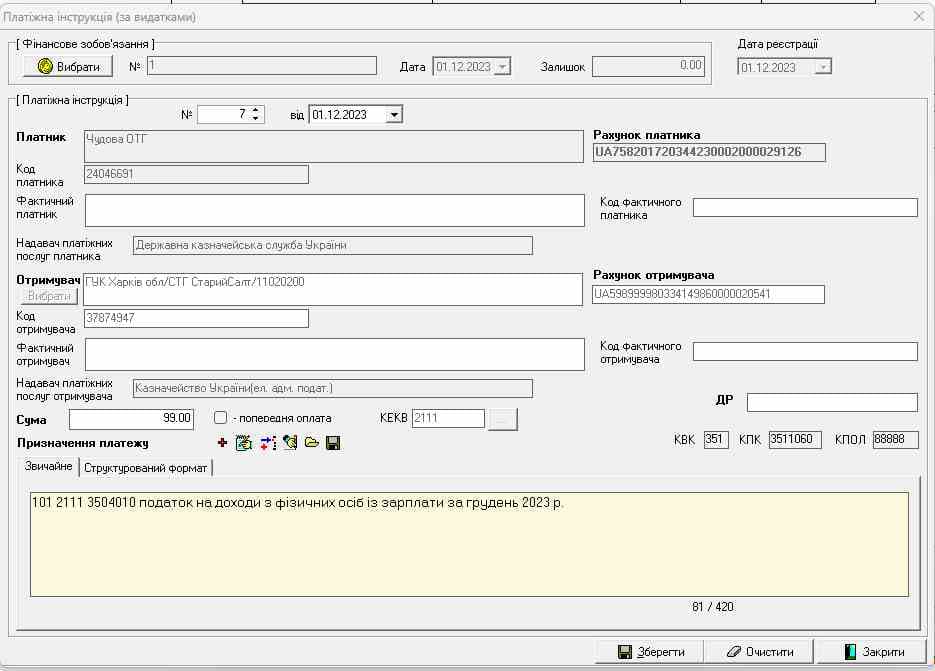Click the Код платника field 24046691
This screenshot has height=671, width=935.
196,174
